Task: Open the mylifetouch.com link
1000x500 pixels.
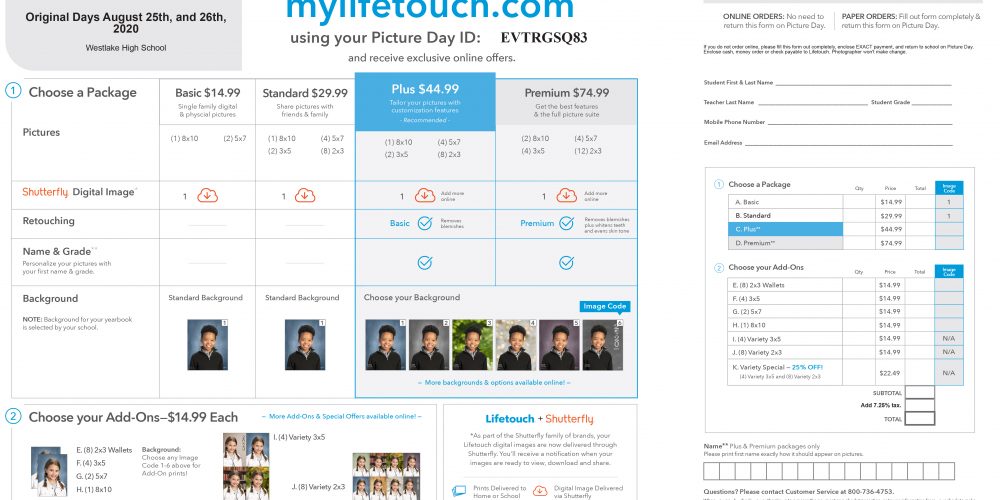Action: [430, 9]
